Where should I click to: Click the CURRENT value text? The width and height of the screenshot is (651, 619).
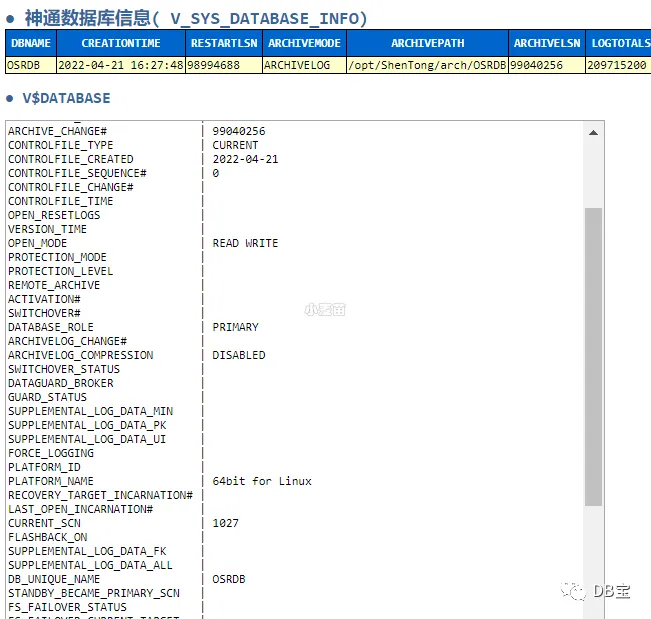[235, 145]
